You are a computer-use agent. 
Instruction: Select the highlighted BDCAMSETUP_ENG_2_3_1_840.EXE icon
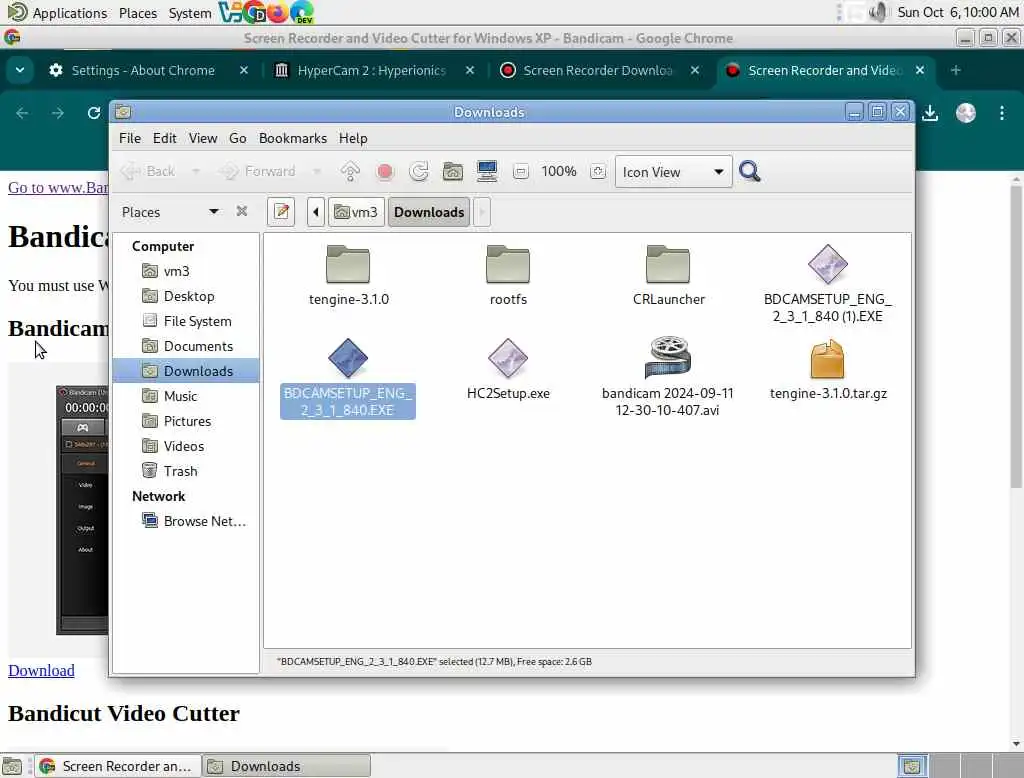tap(348, 358)
